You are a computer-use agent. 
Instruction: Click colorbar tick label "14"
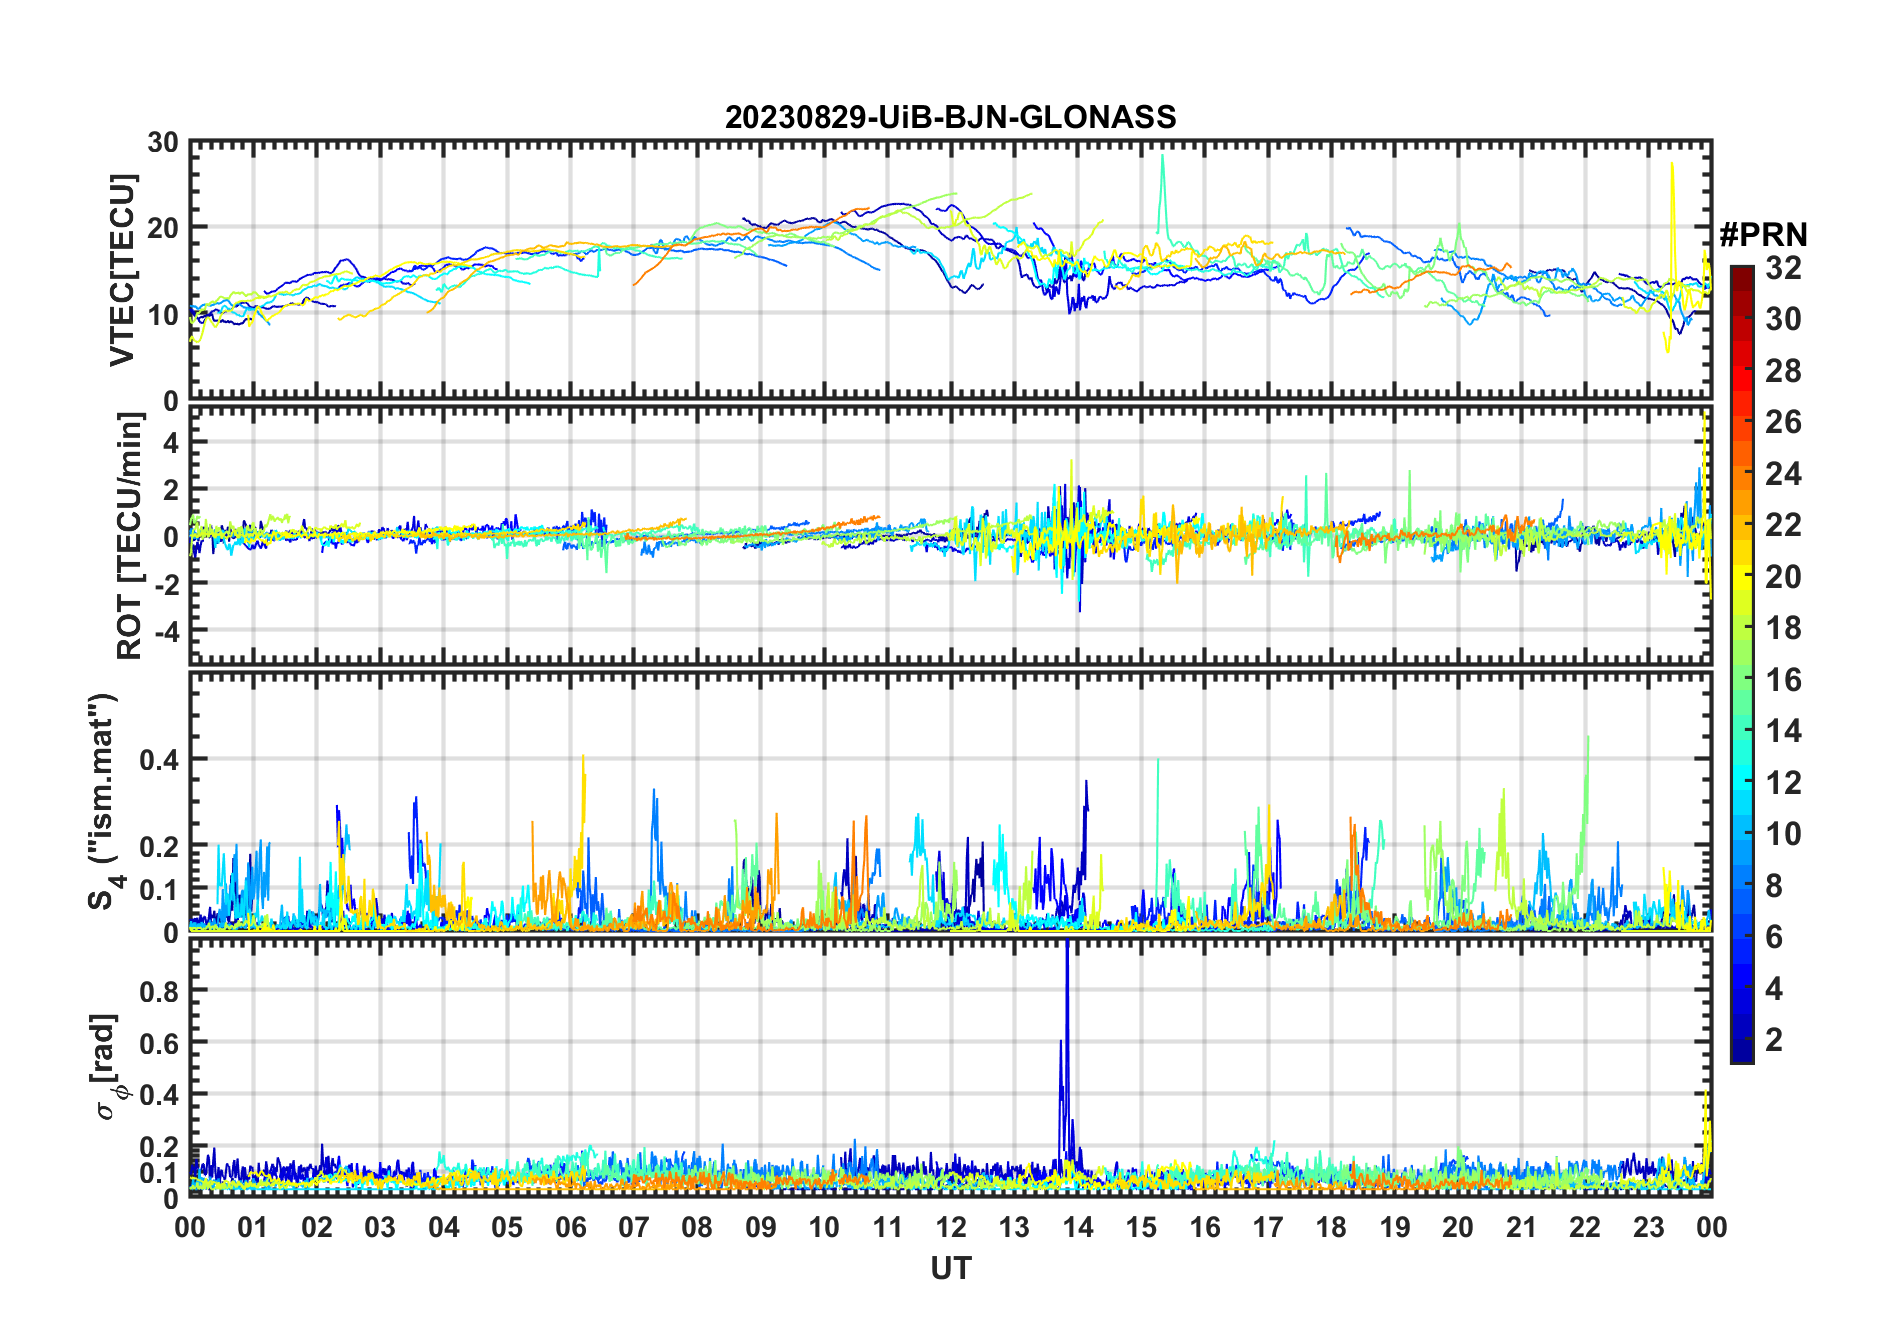click(x=1783, y=731)
